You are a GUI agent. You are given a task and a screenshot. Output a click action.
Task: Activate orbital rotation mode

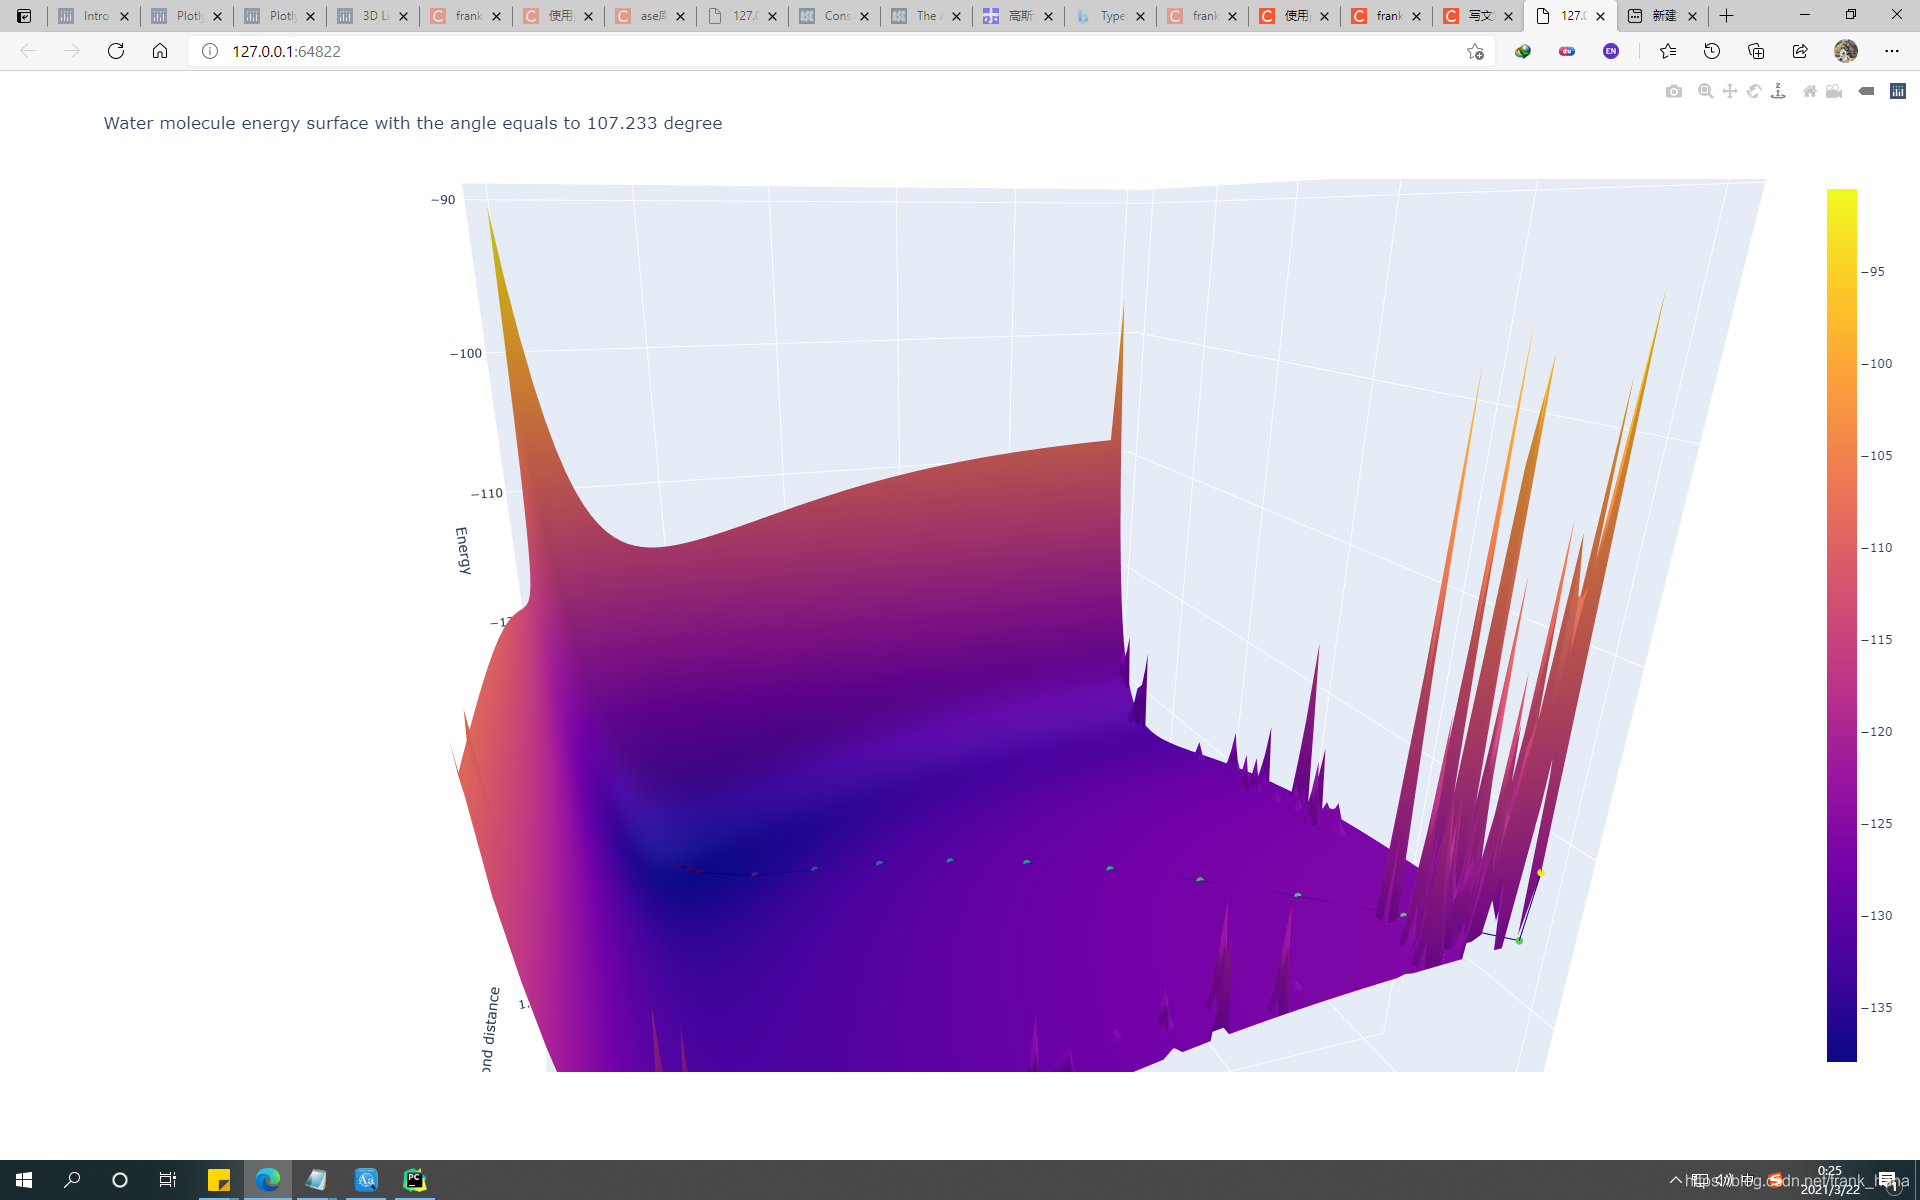click(x=1754, y=91)
